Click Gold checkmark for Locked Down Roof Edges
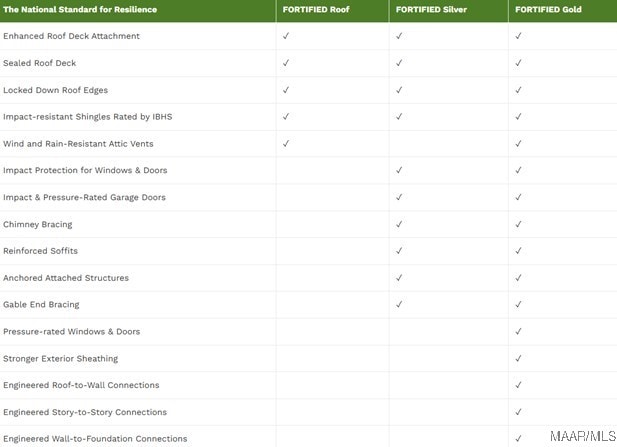The image size is (617, 447). pos(519,90)
